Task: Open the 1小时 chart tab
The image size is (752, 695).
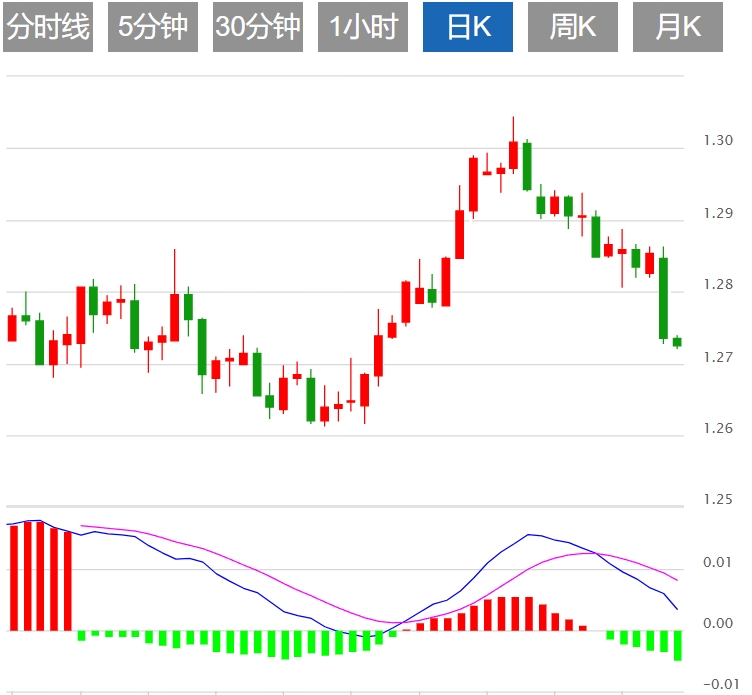Action: click(363, 27)
